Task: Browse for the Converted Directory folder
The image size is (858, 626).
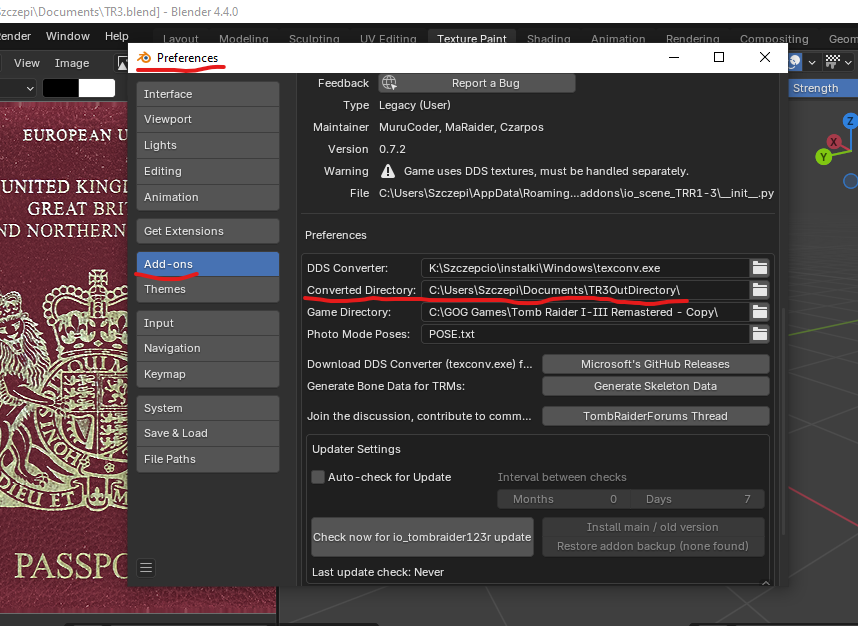Action: pyautogui.click(x=760, y=290)
